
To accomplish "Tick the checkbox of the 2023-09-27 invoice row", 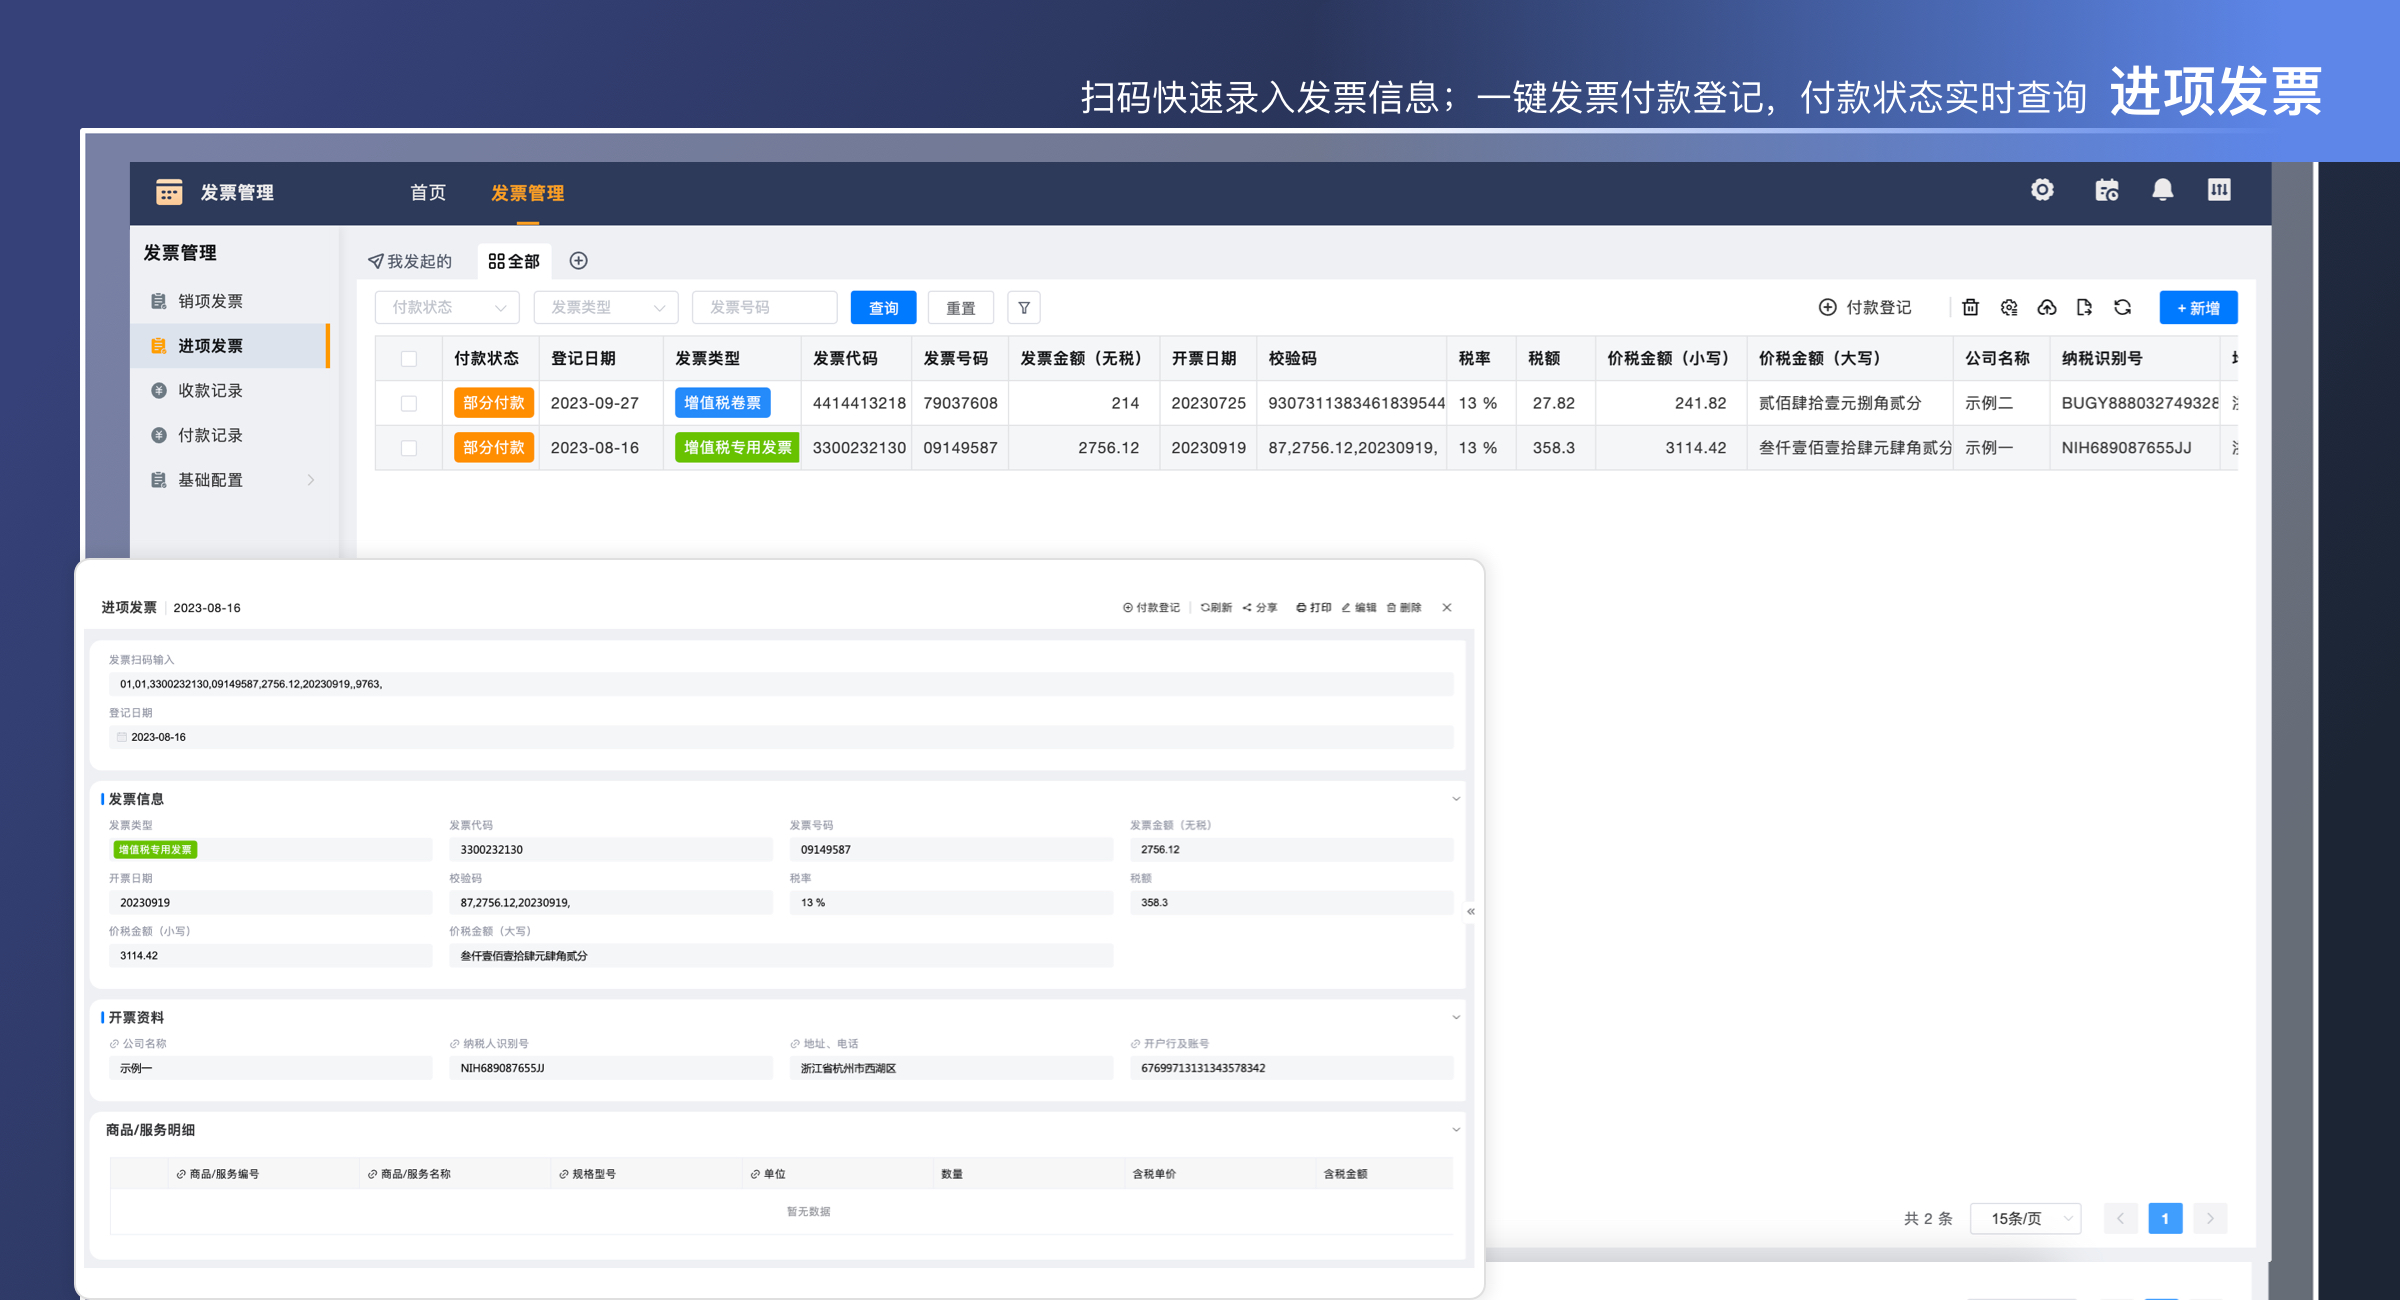I will pos(408,403).
